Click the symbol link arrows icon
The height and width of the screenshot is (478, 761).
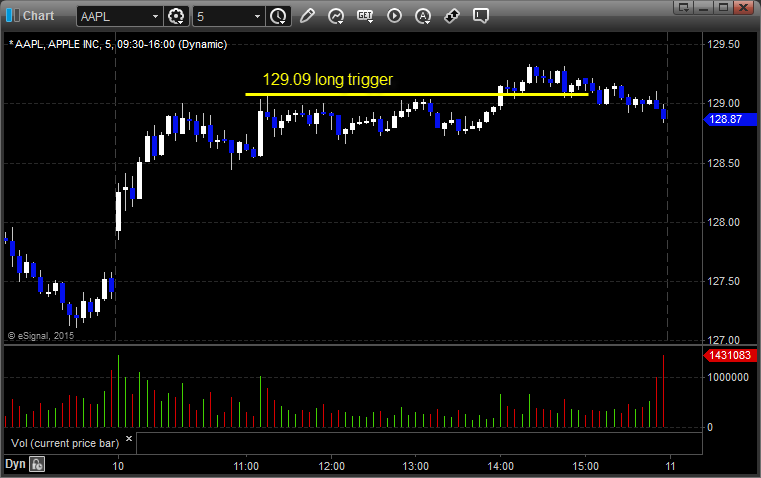452,16
